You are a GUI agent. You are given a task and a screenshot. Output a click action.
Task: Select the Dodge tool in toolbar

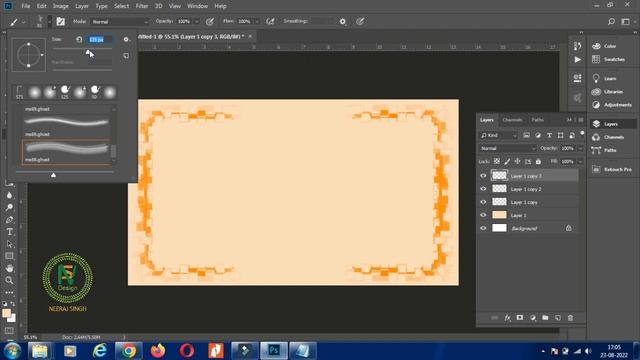click(9, 207)
